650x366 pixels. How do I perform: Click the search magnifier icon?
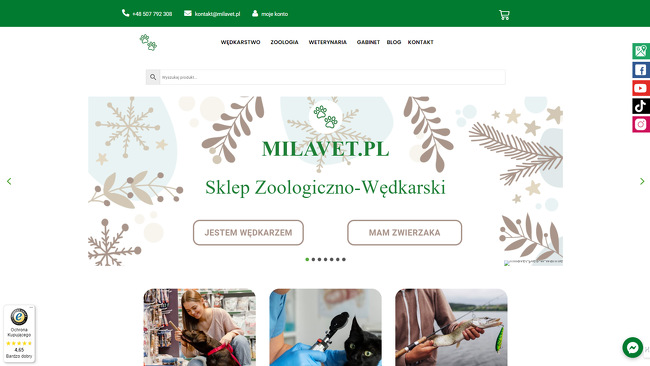pyautogui.click(x=153, y=77)
